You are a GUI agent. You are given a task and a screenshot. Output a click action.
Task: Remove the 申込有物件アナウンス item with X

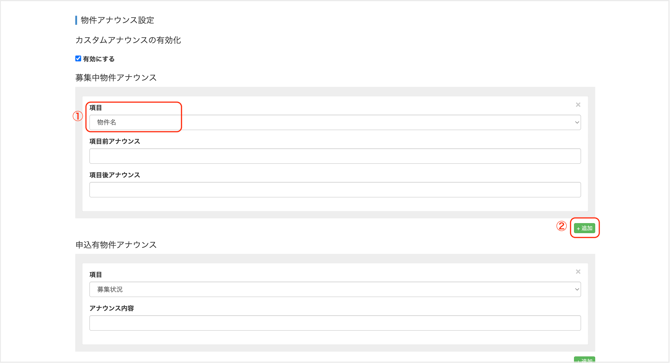pyautogui.click(x=578, y=272)
